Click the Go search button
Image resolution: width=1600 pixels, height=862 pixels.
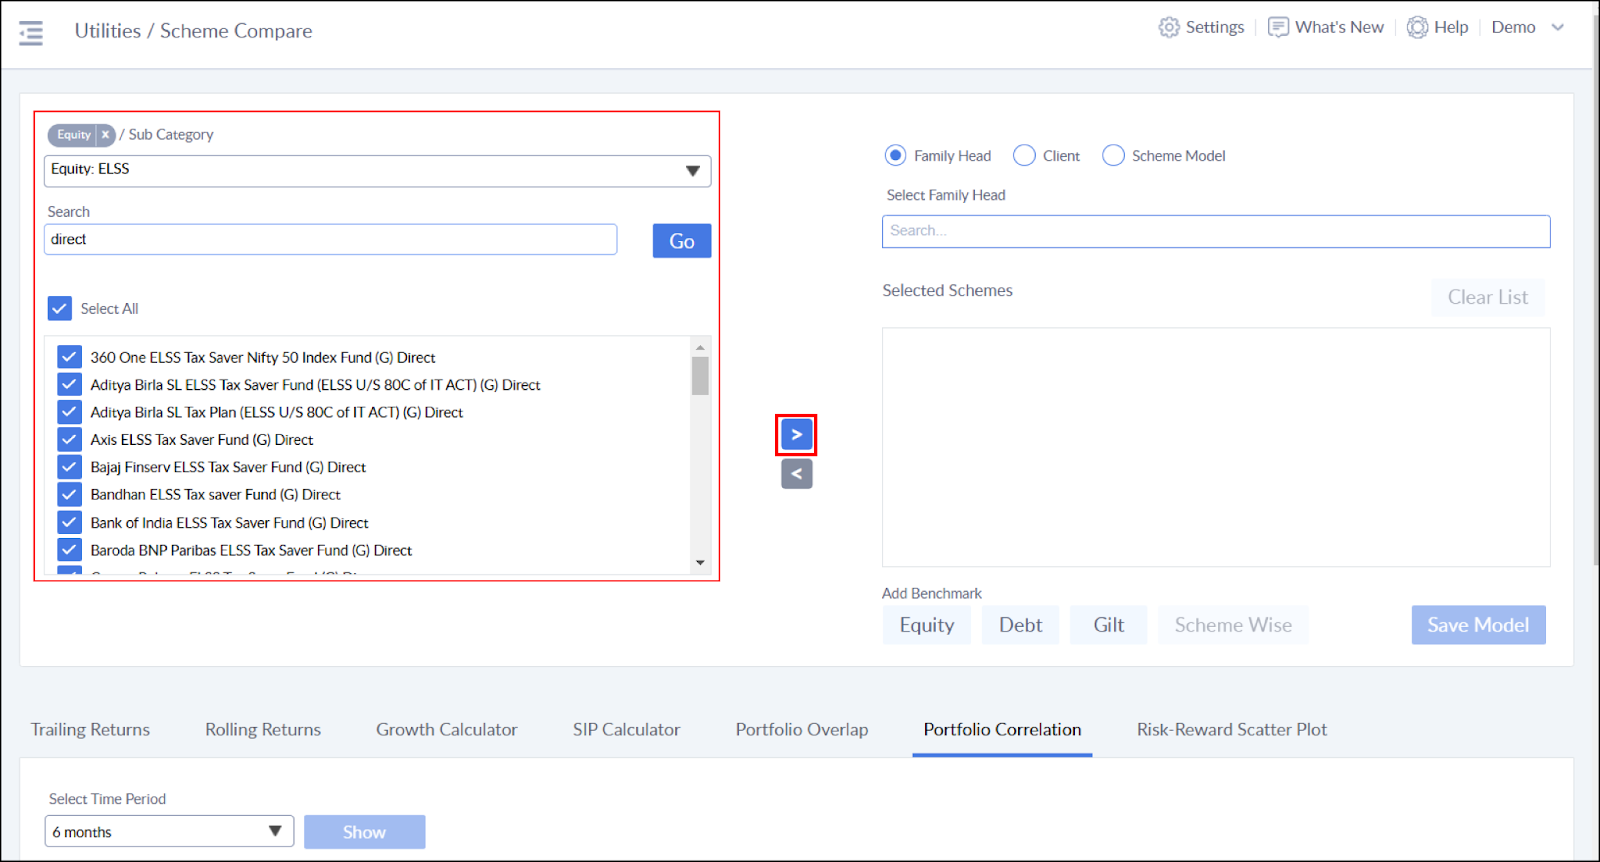tap(682, 241)
